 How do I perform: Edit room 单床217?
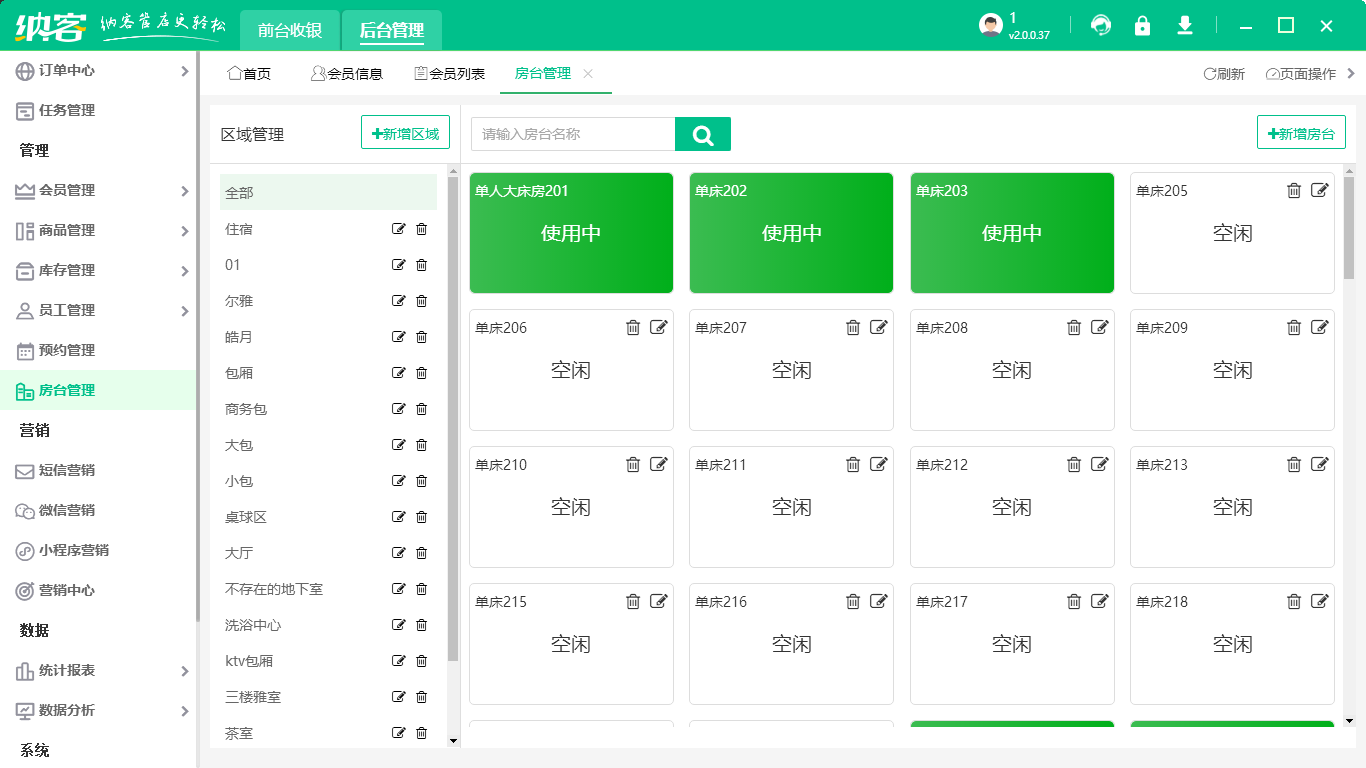1100,601
